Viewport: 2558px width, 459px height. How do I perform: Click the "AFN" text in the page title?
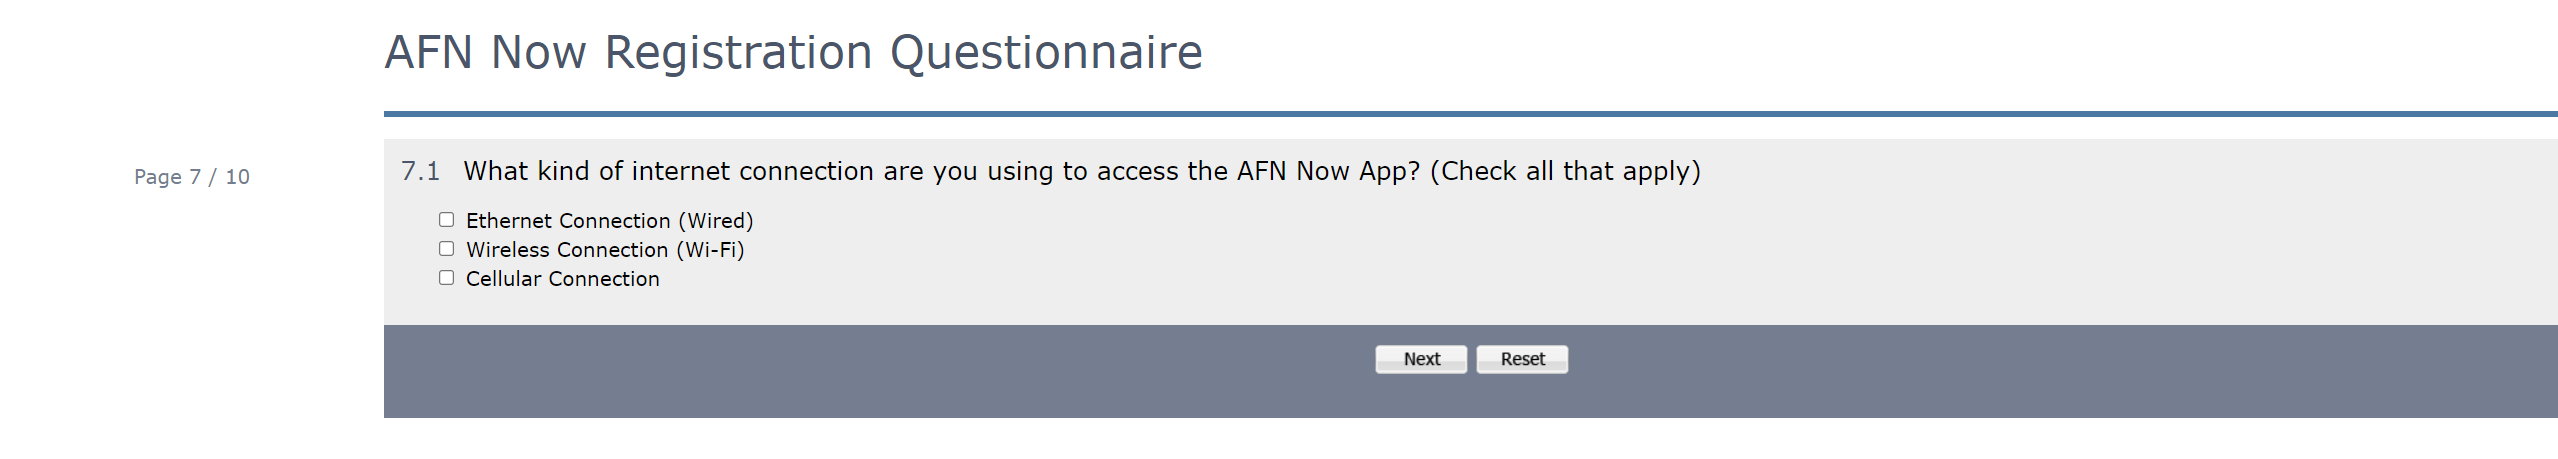pos(428,53)
